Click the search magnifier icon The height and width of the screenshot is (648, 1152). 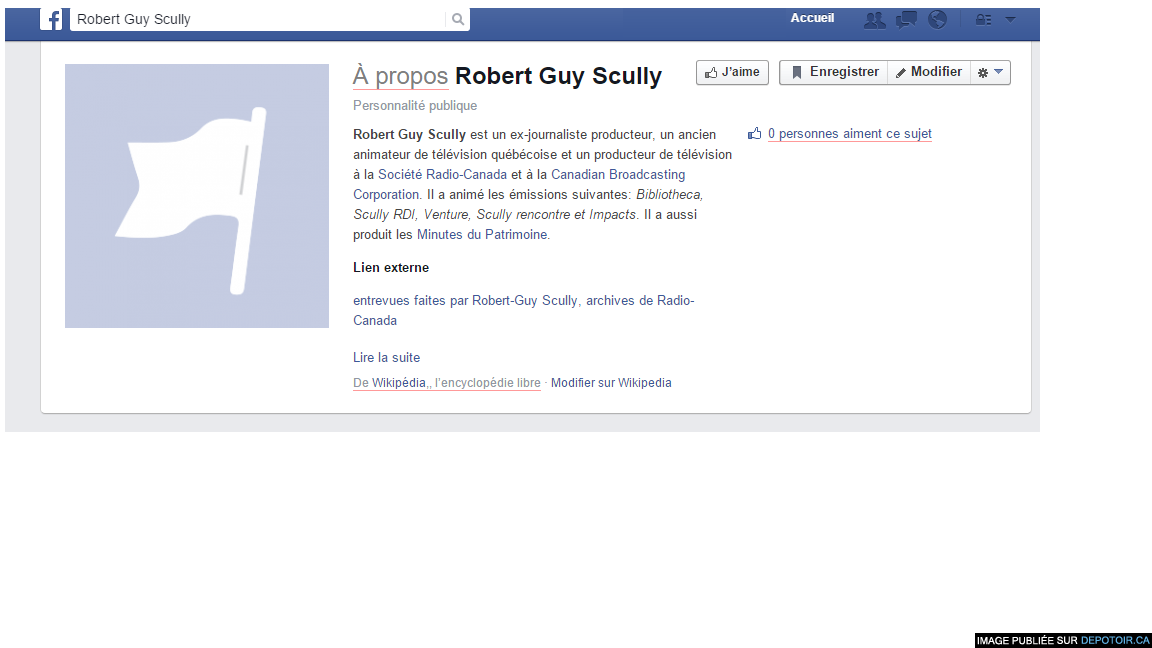coord(458,20)
